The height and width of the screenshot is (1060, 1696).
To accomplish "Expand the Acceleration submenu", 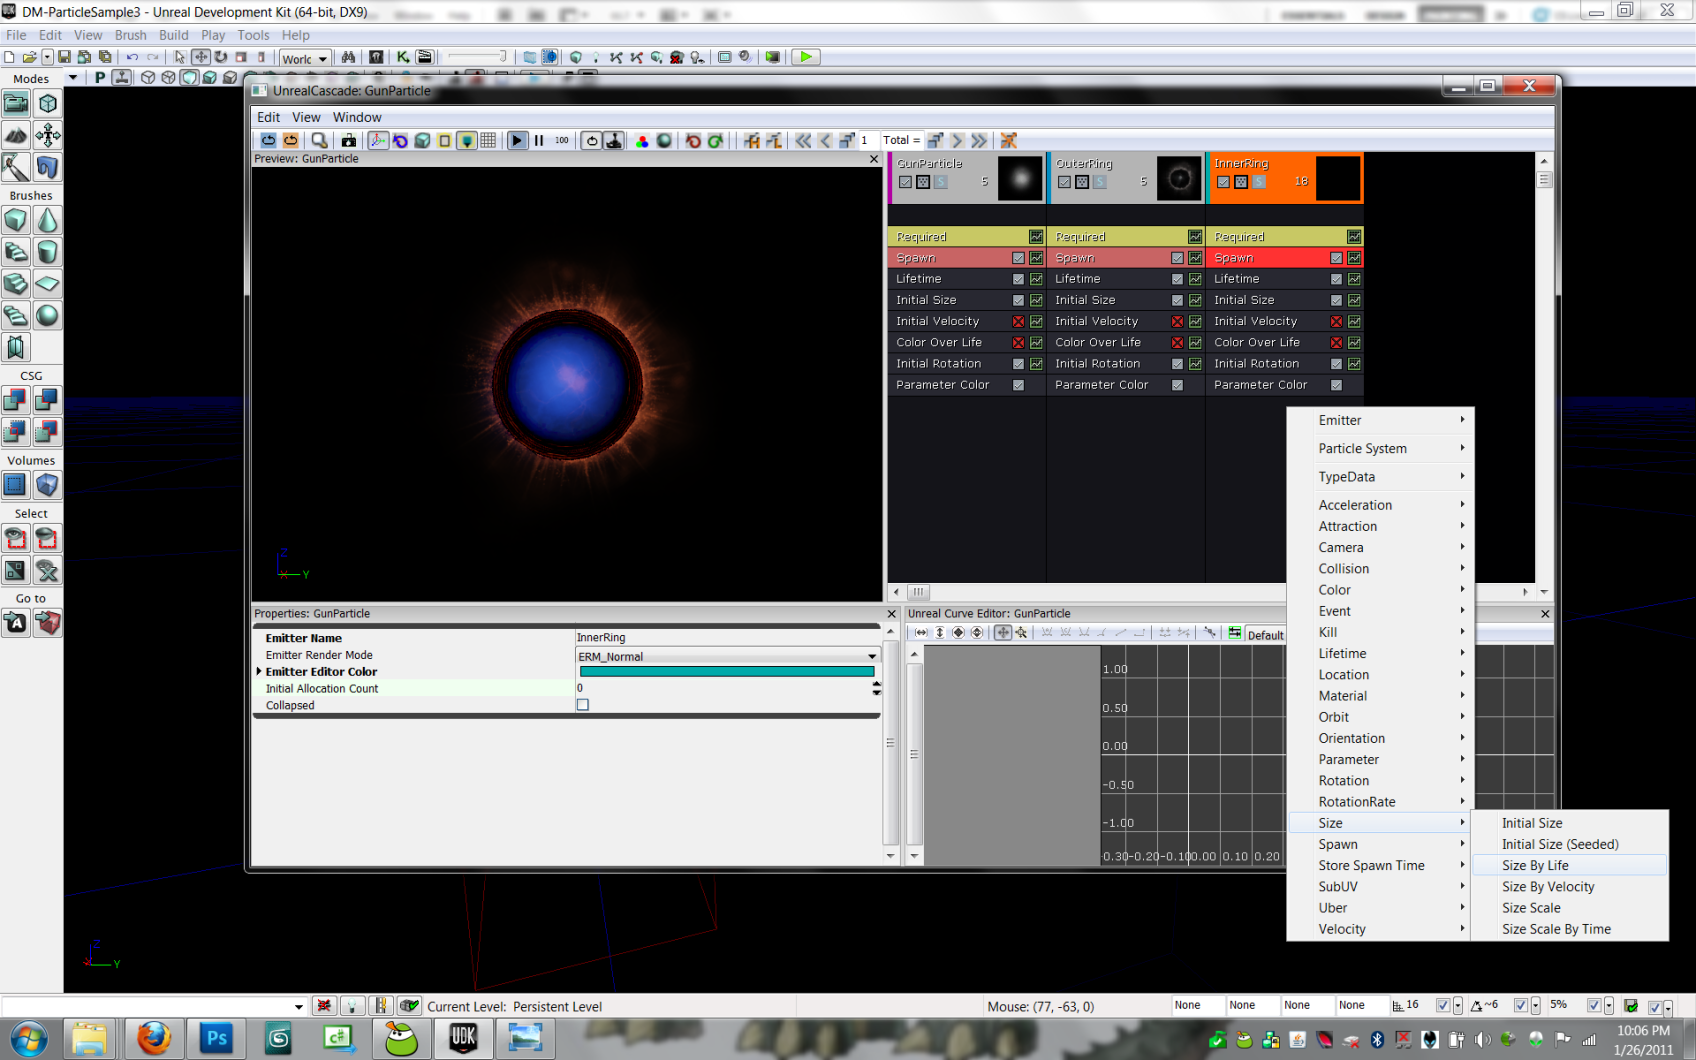I will (1380, 505).
